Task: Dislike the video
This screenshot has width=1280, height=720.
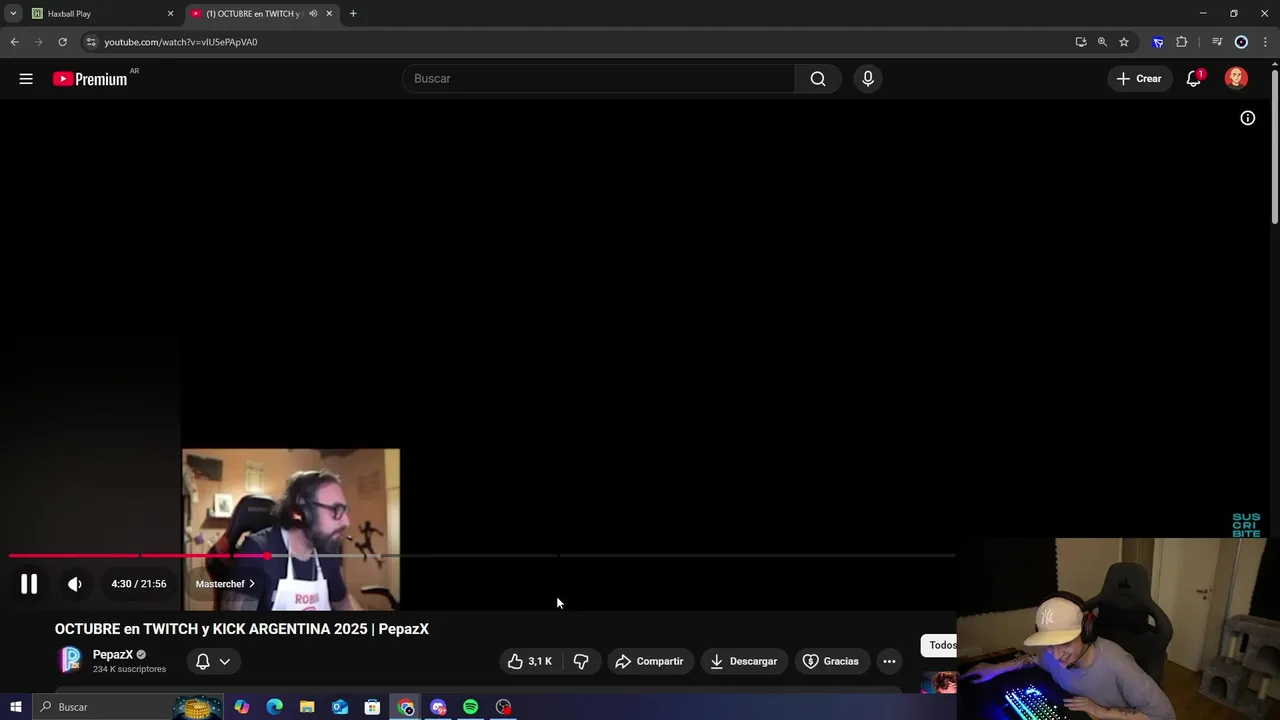Action: click(x=581, y=661)
